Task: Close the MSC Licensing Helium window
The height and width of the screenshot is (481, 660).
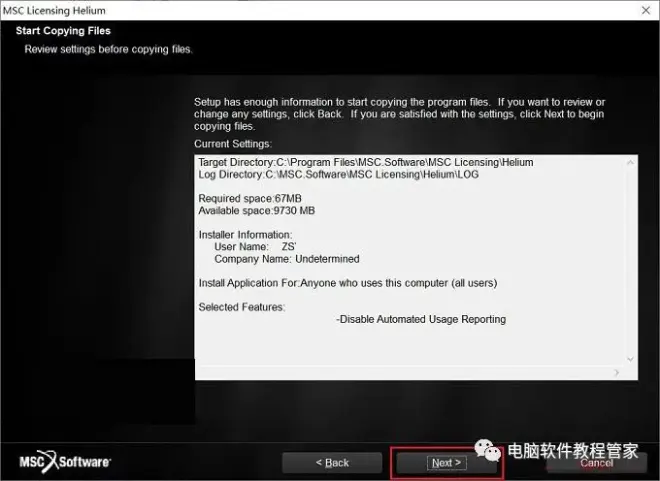Action: click(646, 10)
